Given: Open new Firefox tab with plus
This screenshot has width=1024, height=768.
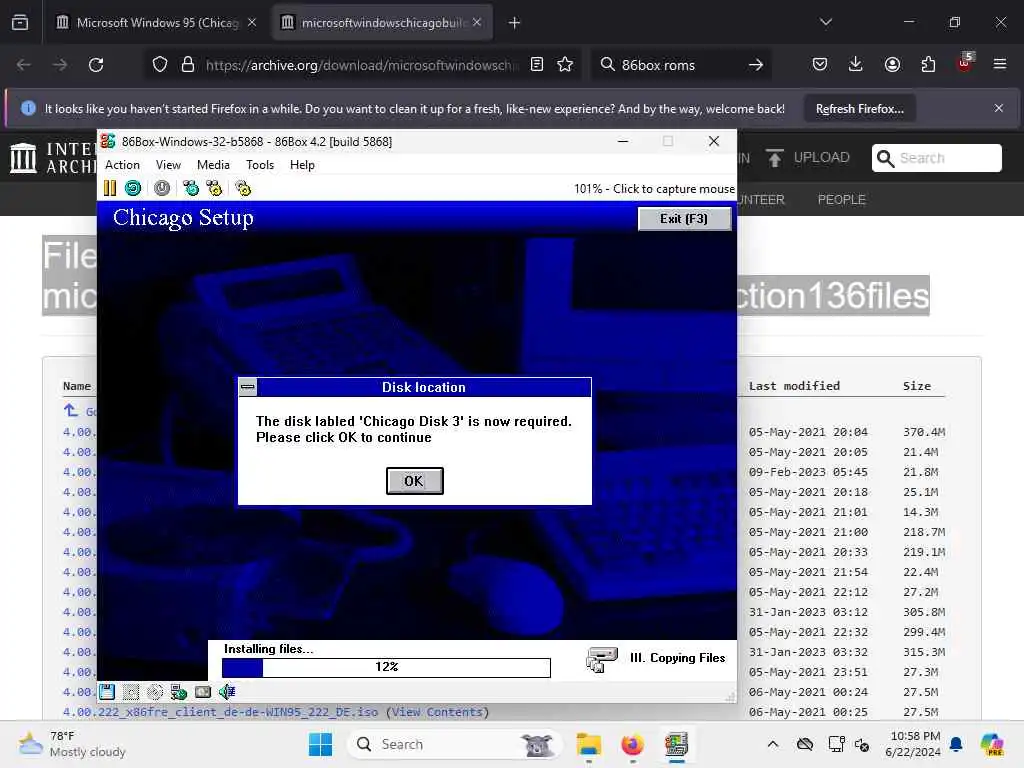Looking at the screenshot, I should pos(514,23).
